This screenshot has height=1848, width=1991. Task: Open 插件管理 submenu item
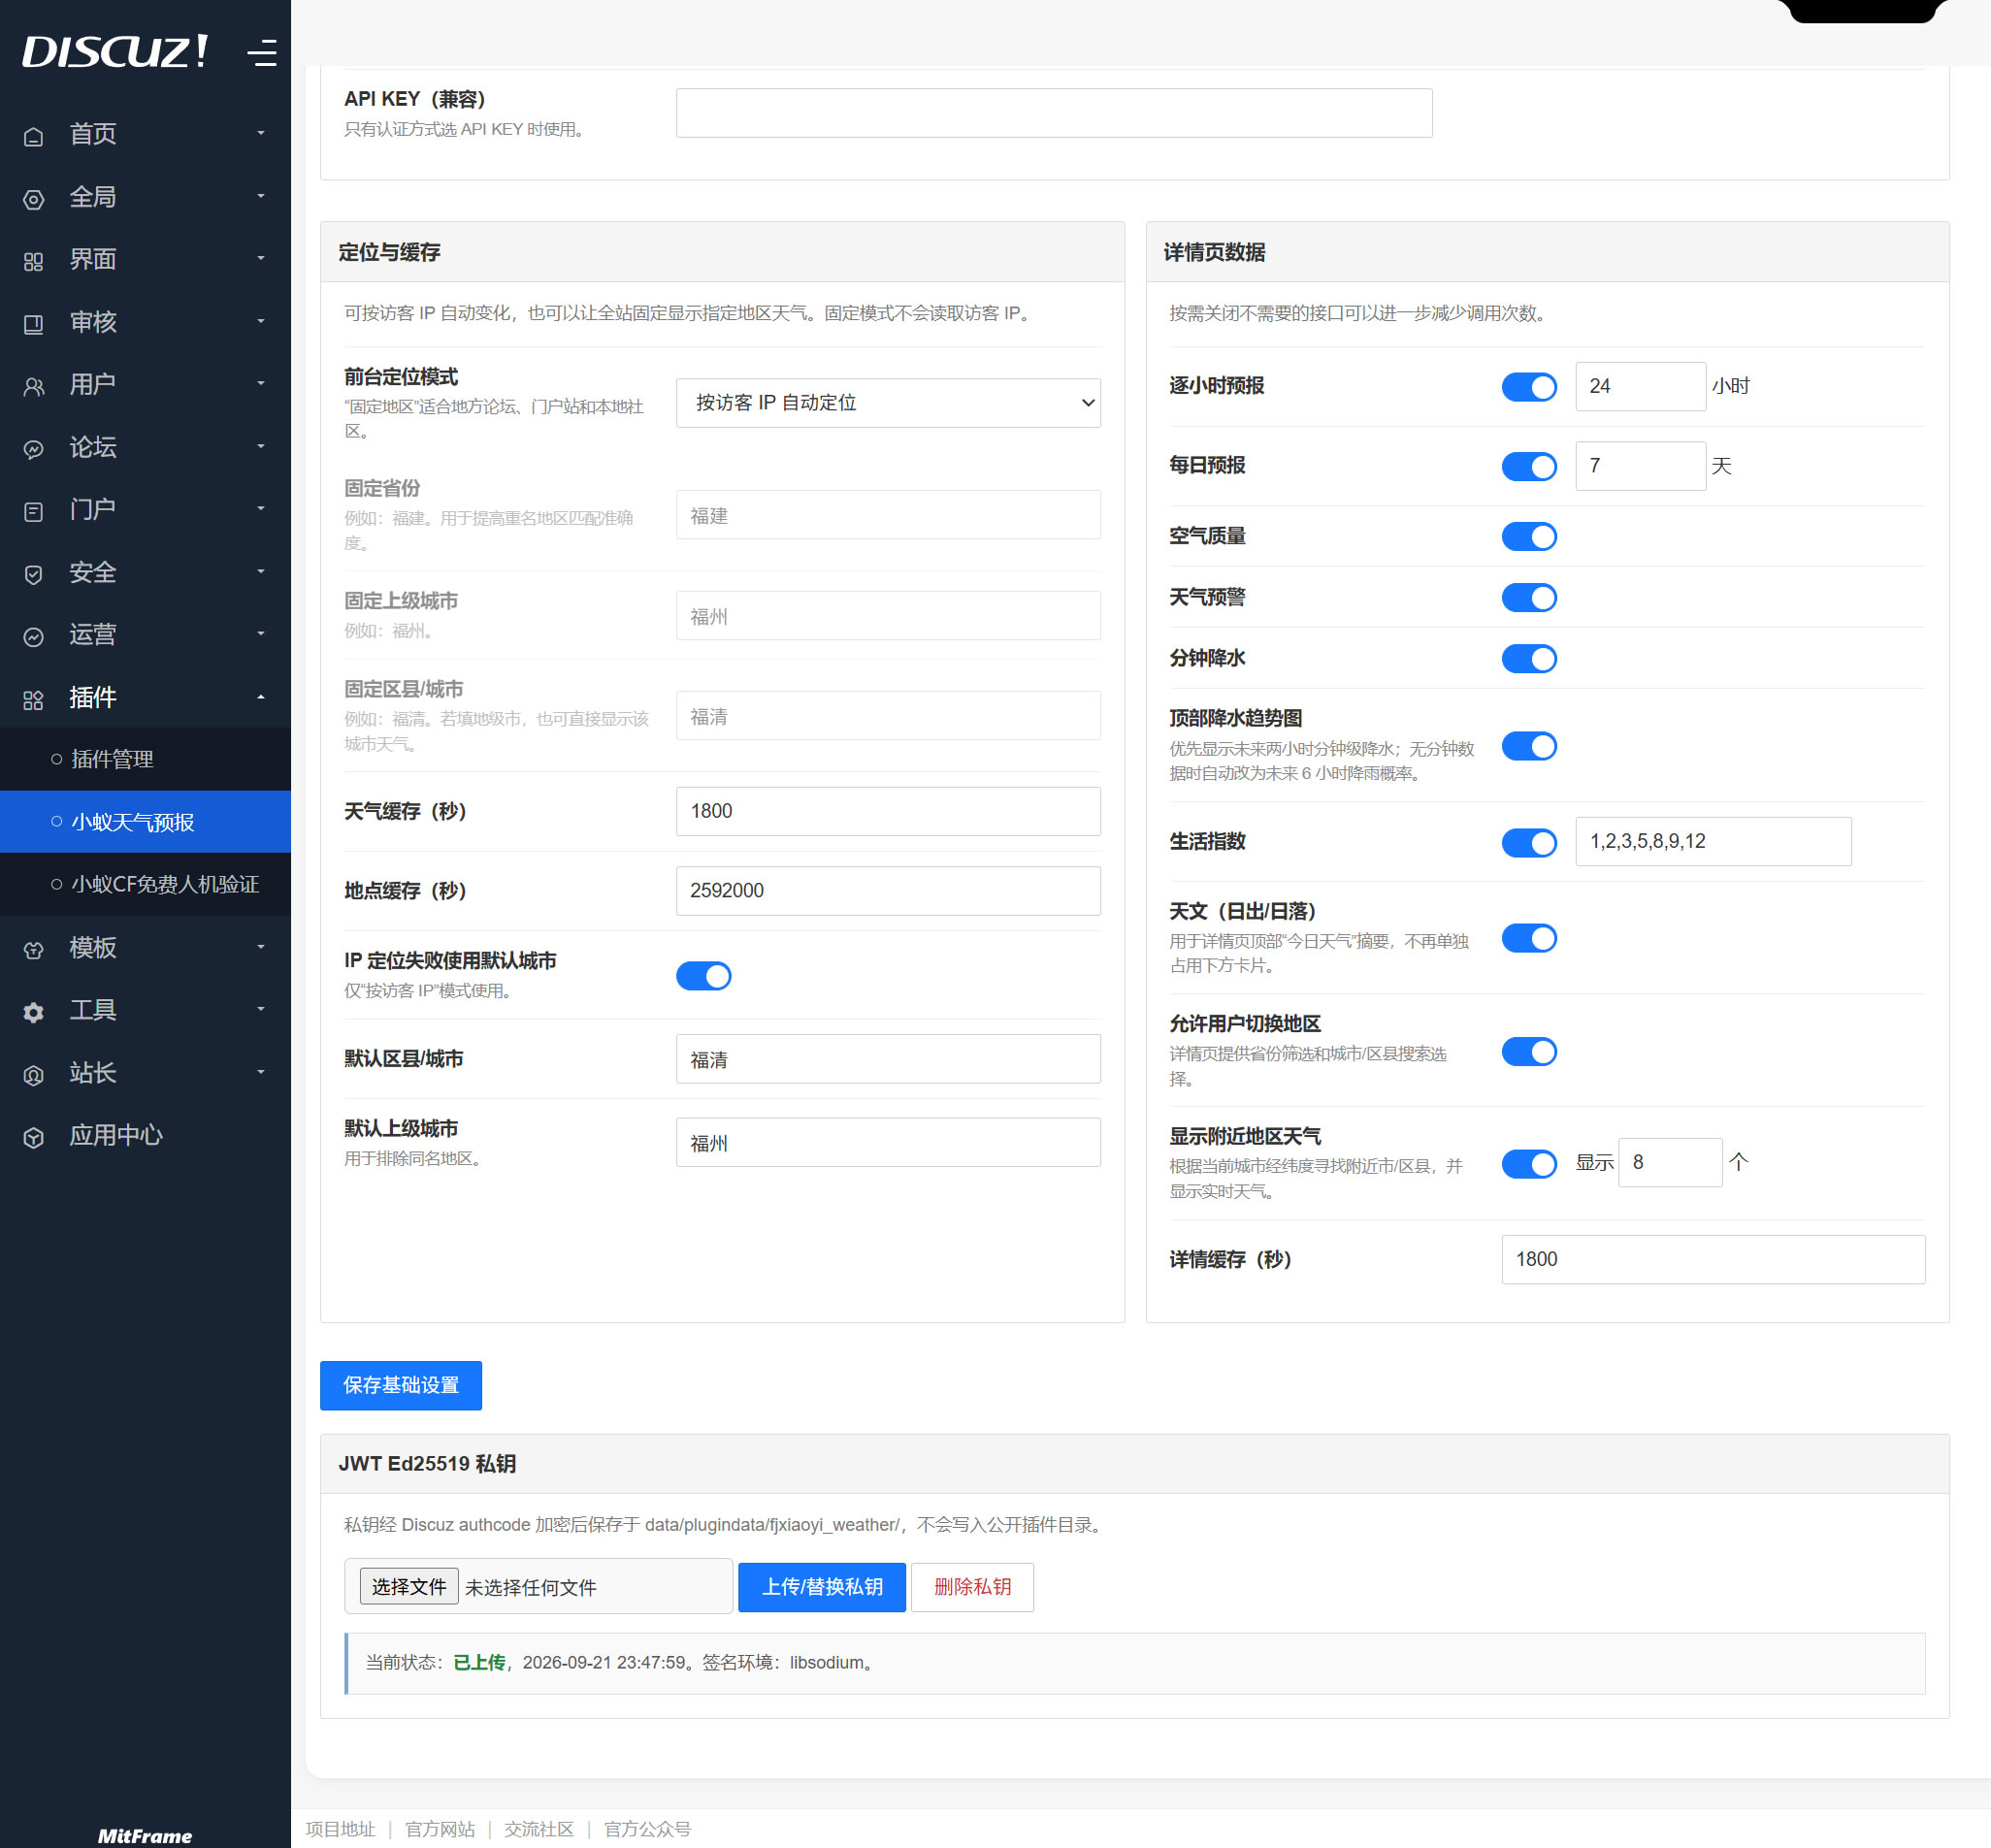pyautogui.click(x=145, y=759)
